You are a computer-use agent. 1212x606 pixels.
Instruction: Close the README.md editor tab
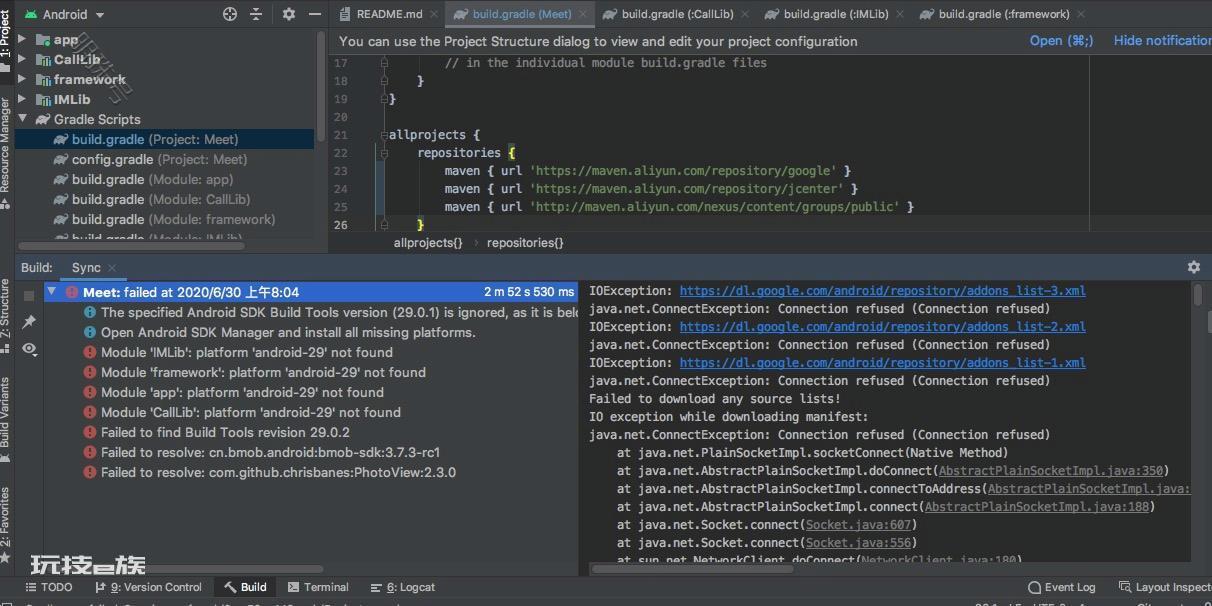coord(436,14)
